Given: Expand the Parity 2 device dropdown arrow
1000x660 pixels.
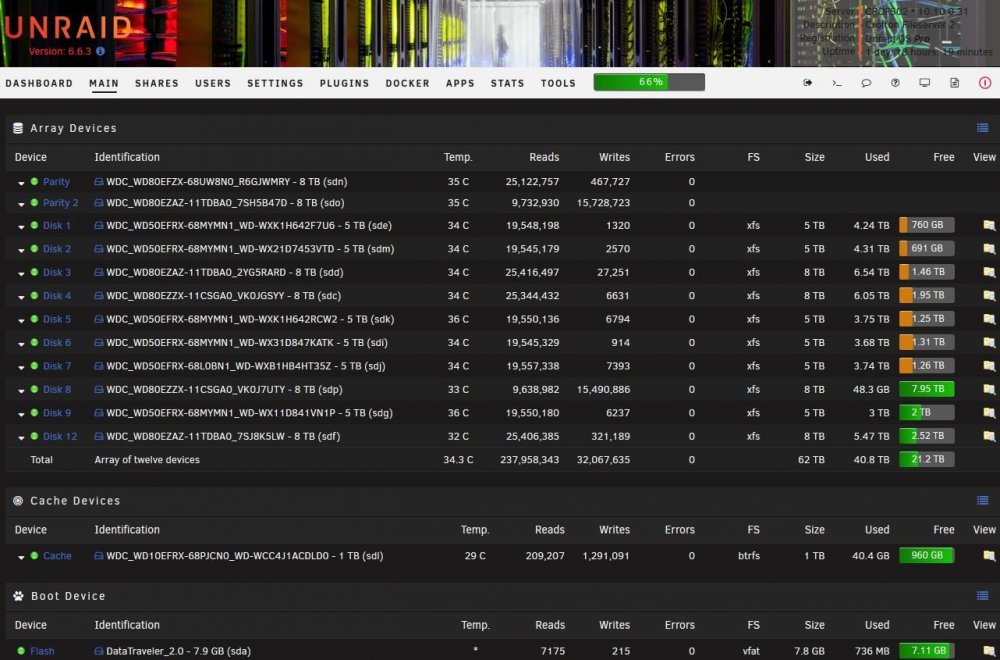Looking at the screenshot, I should (x=21, y=204).
